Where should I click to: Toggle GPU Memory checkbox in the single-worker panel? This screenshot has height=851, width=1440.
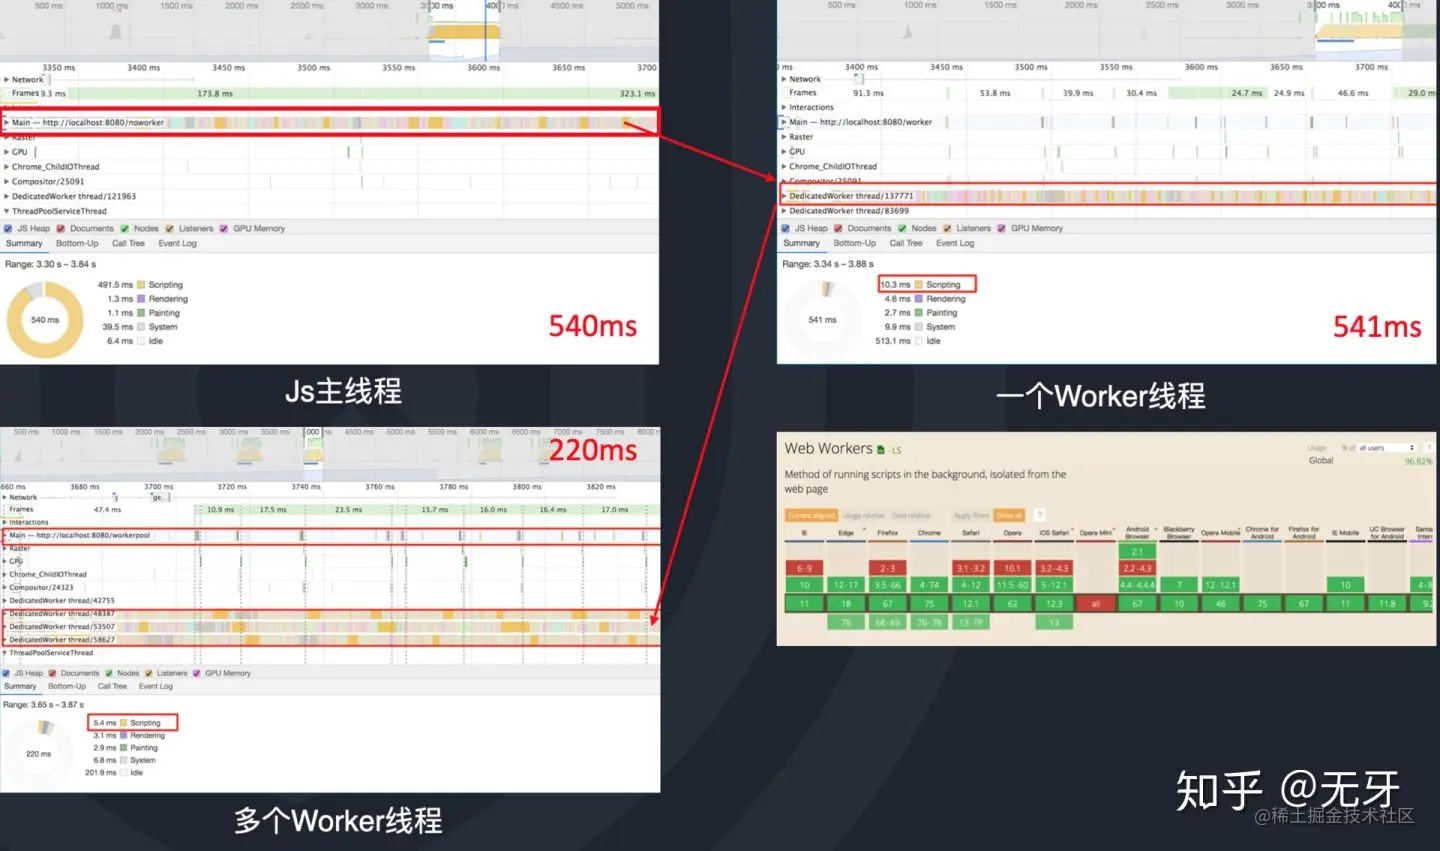1001,228
